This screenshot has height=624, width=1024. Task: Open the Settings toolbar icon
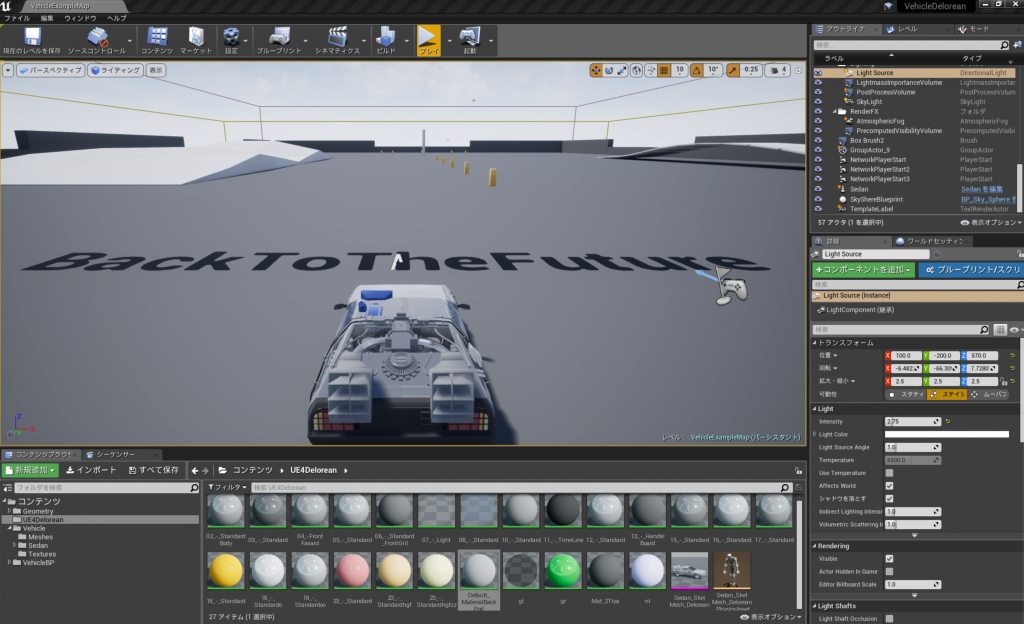coord(231,40)
